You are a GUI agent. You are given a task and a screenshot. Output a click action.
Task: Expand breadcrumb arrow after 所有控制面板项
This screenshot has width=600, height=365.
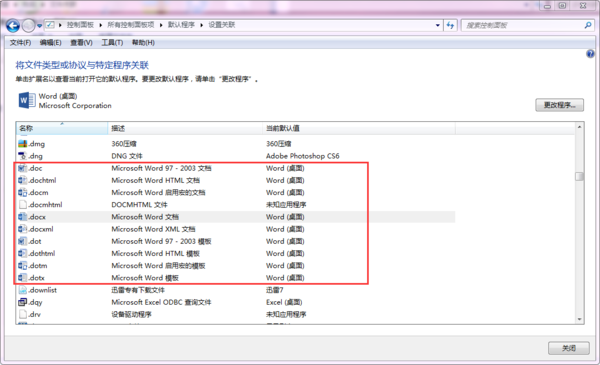[x=161, y=25]
